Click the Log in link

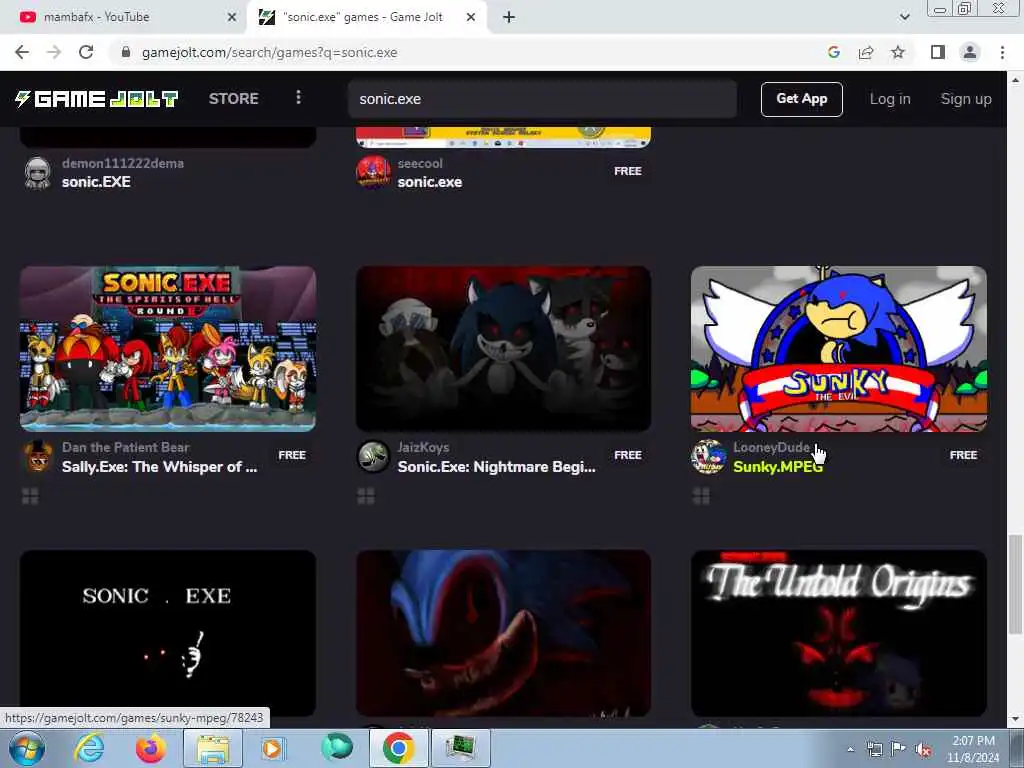point(889,99)
